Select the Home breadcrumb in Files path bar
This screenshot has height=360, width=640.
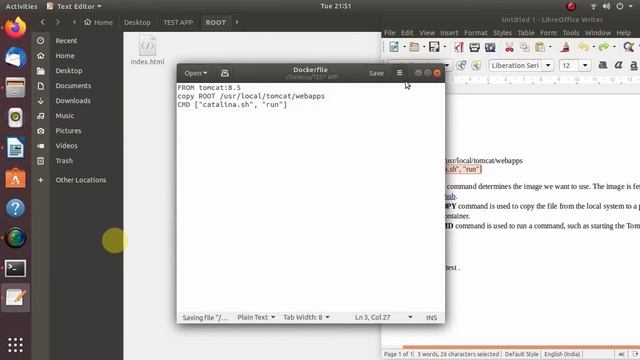tap(98, 22)
